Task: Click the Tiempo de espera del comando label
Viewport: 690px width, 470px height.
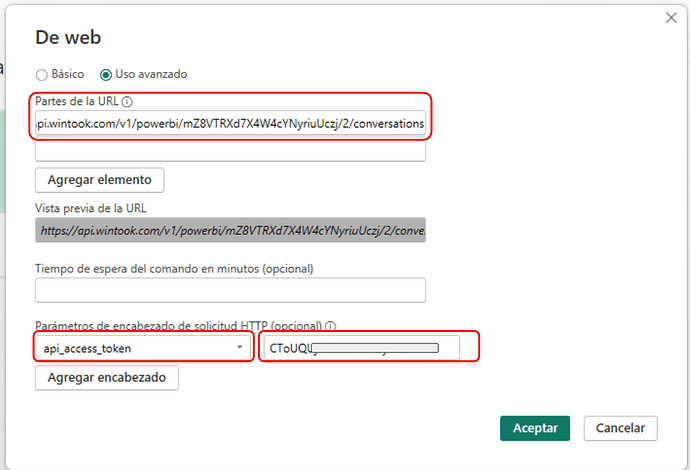Action: pyautogui.click(x=174, y=269)
